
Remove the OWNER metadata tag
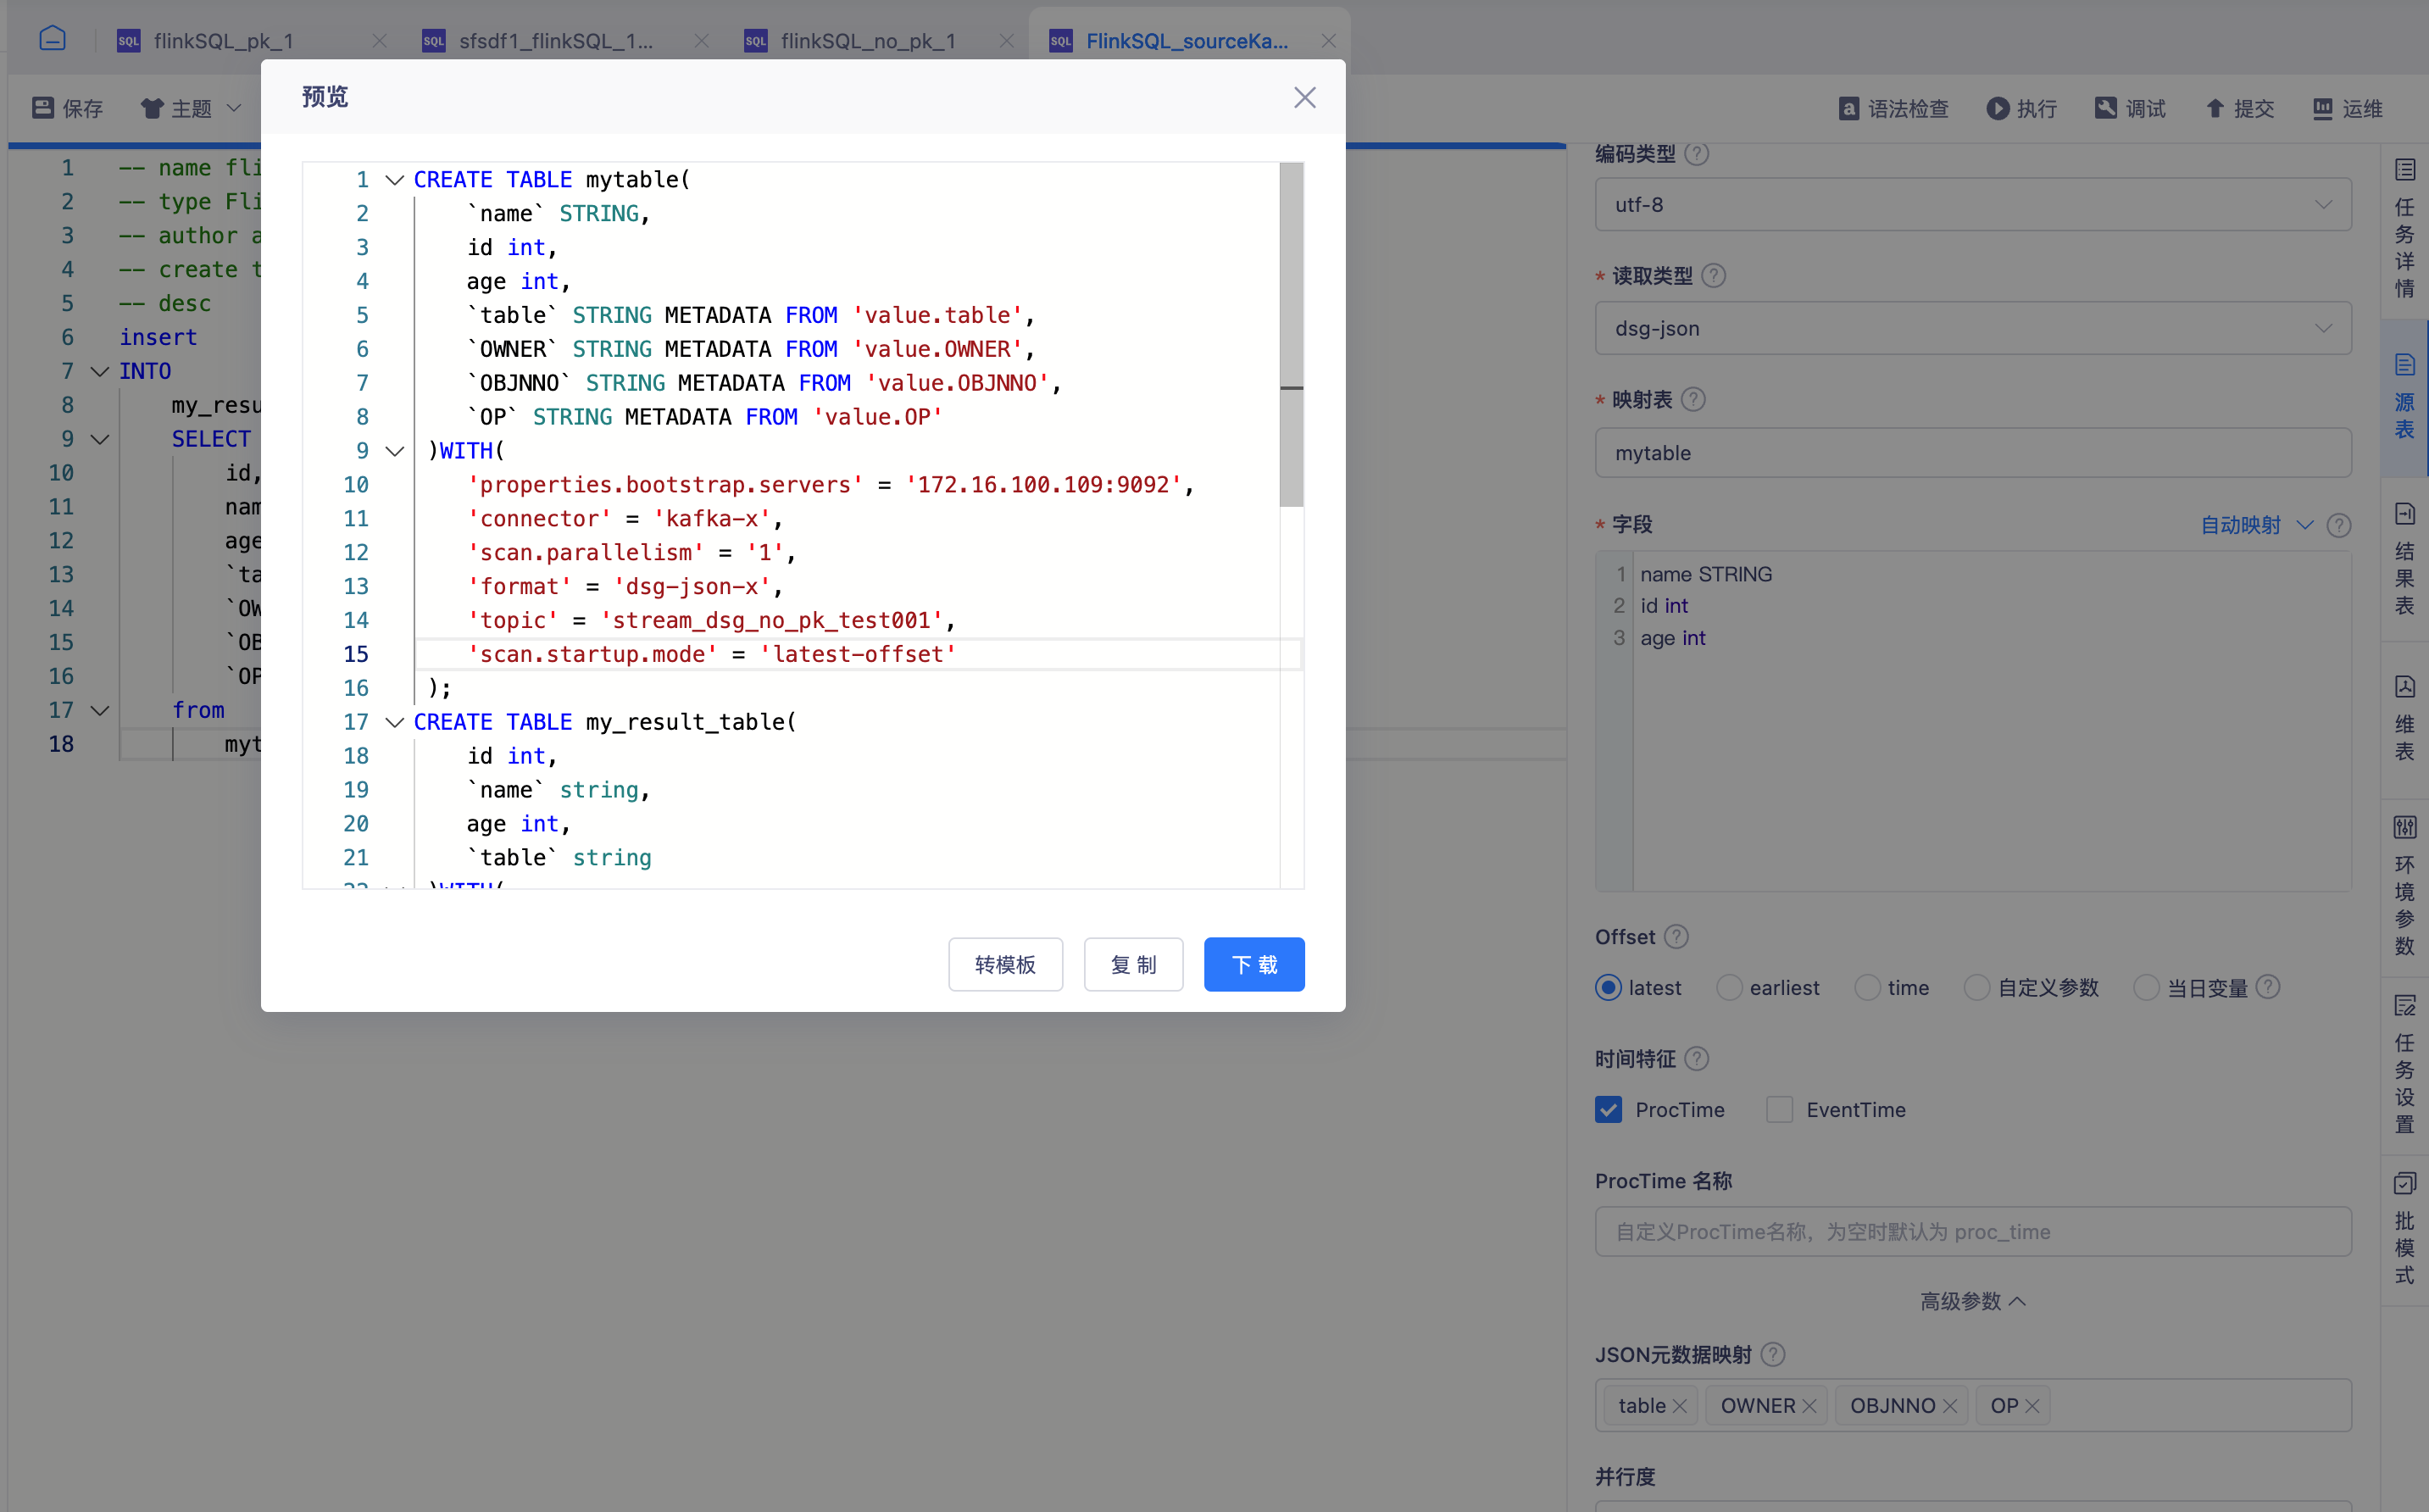point(1809,1406)
